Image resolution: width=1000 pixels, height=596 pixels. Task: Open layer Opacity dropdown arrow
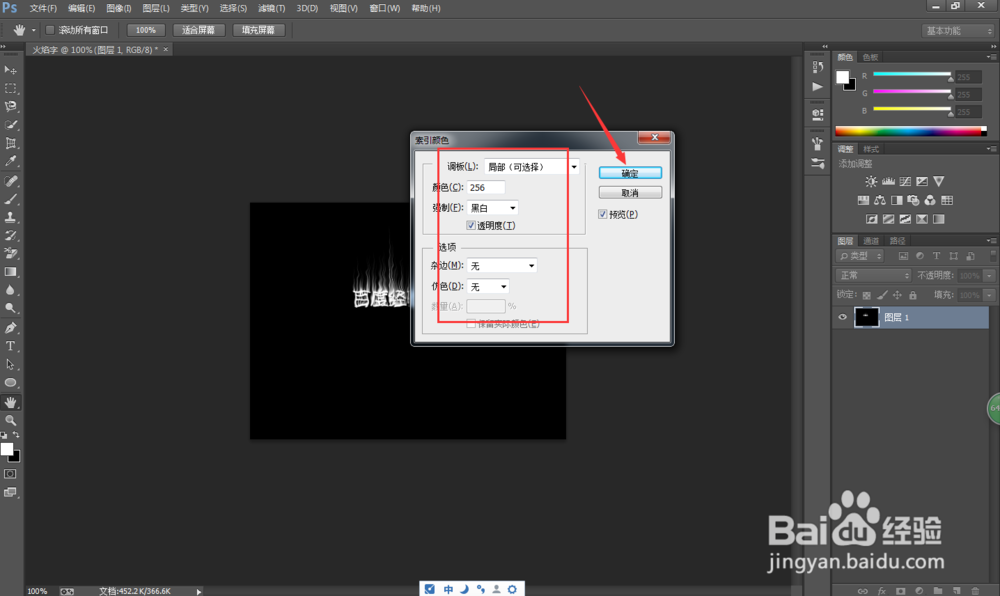tap(989, 275)
